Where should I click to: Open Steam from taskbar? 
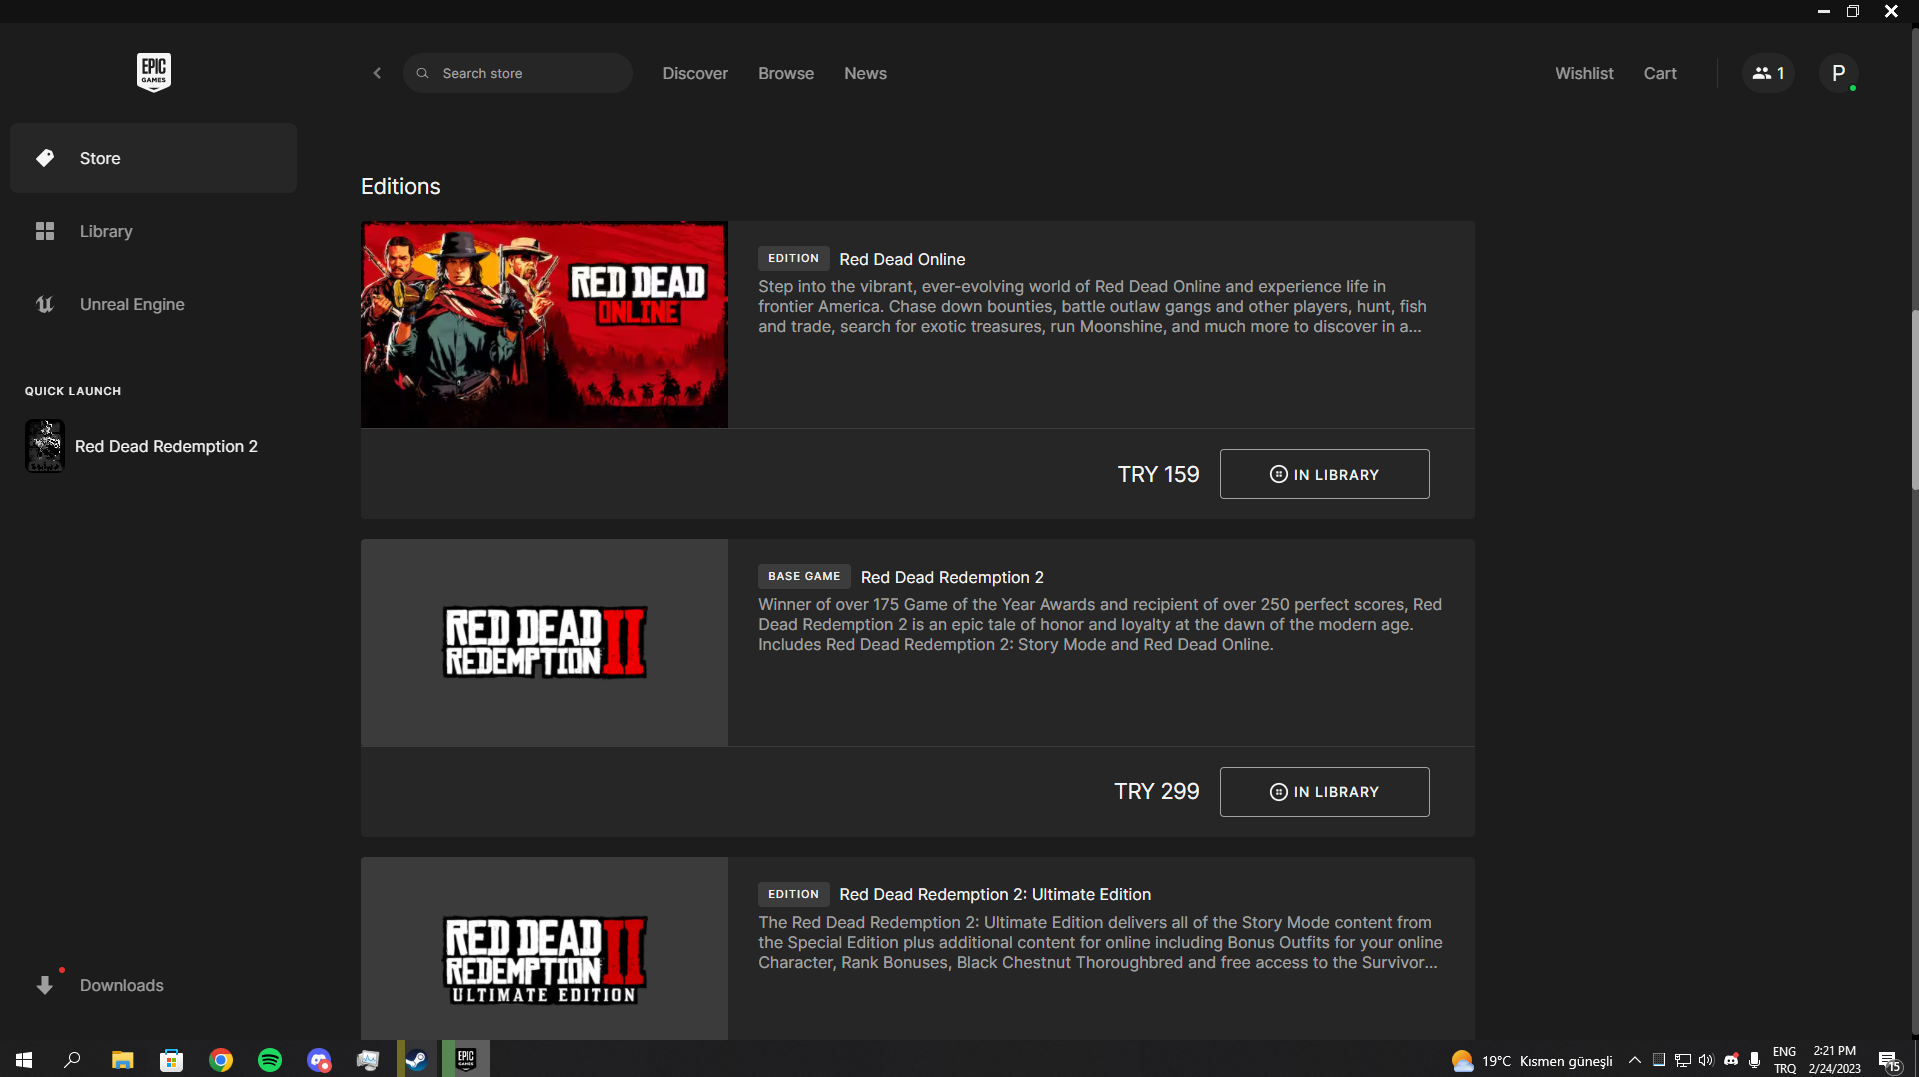coord(417,1060)
